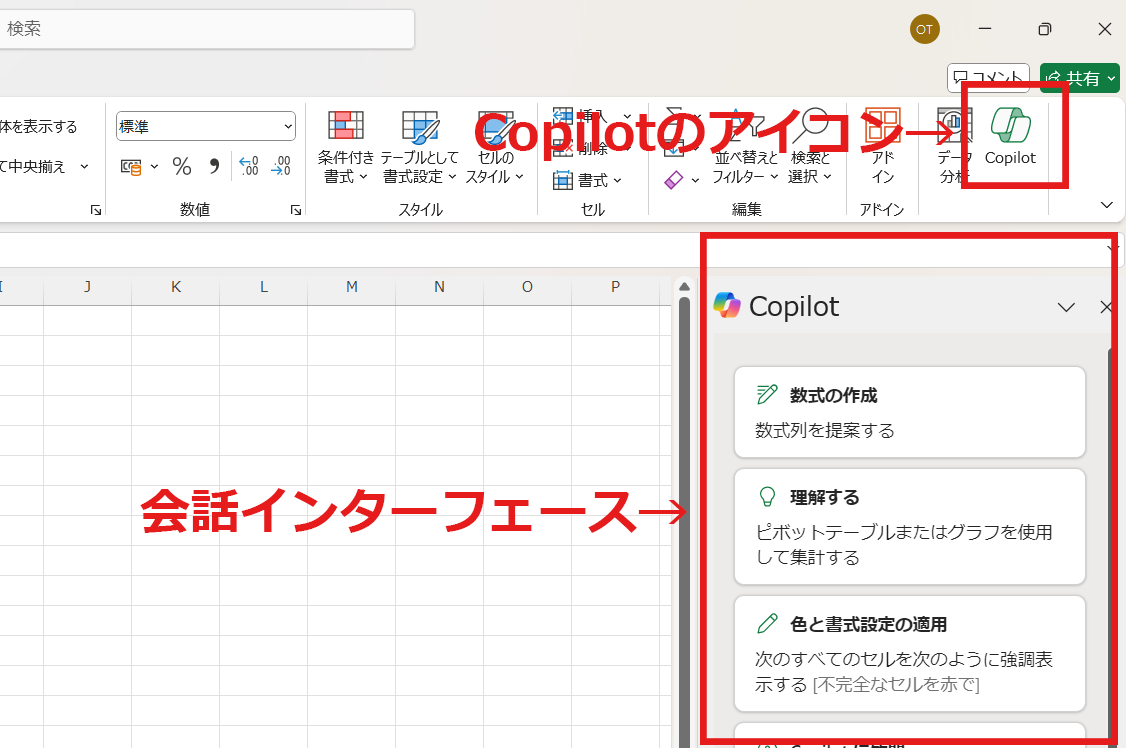
Task: Click the vertical scrollbar up arrow
Action: coord(684,287)
